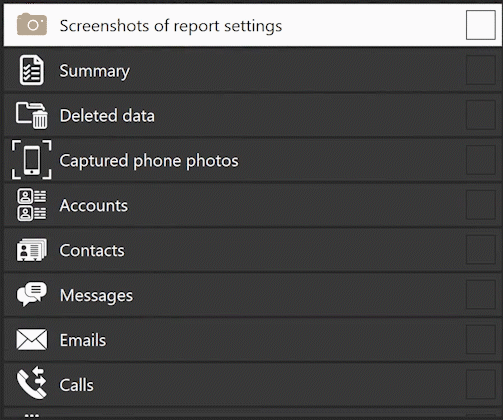The height and width of the screenshot is (420, 503).
Task: Click the Summary checklist document icon
Action: (32, 70)
